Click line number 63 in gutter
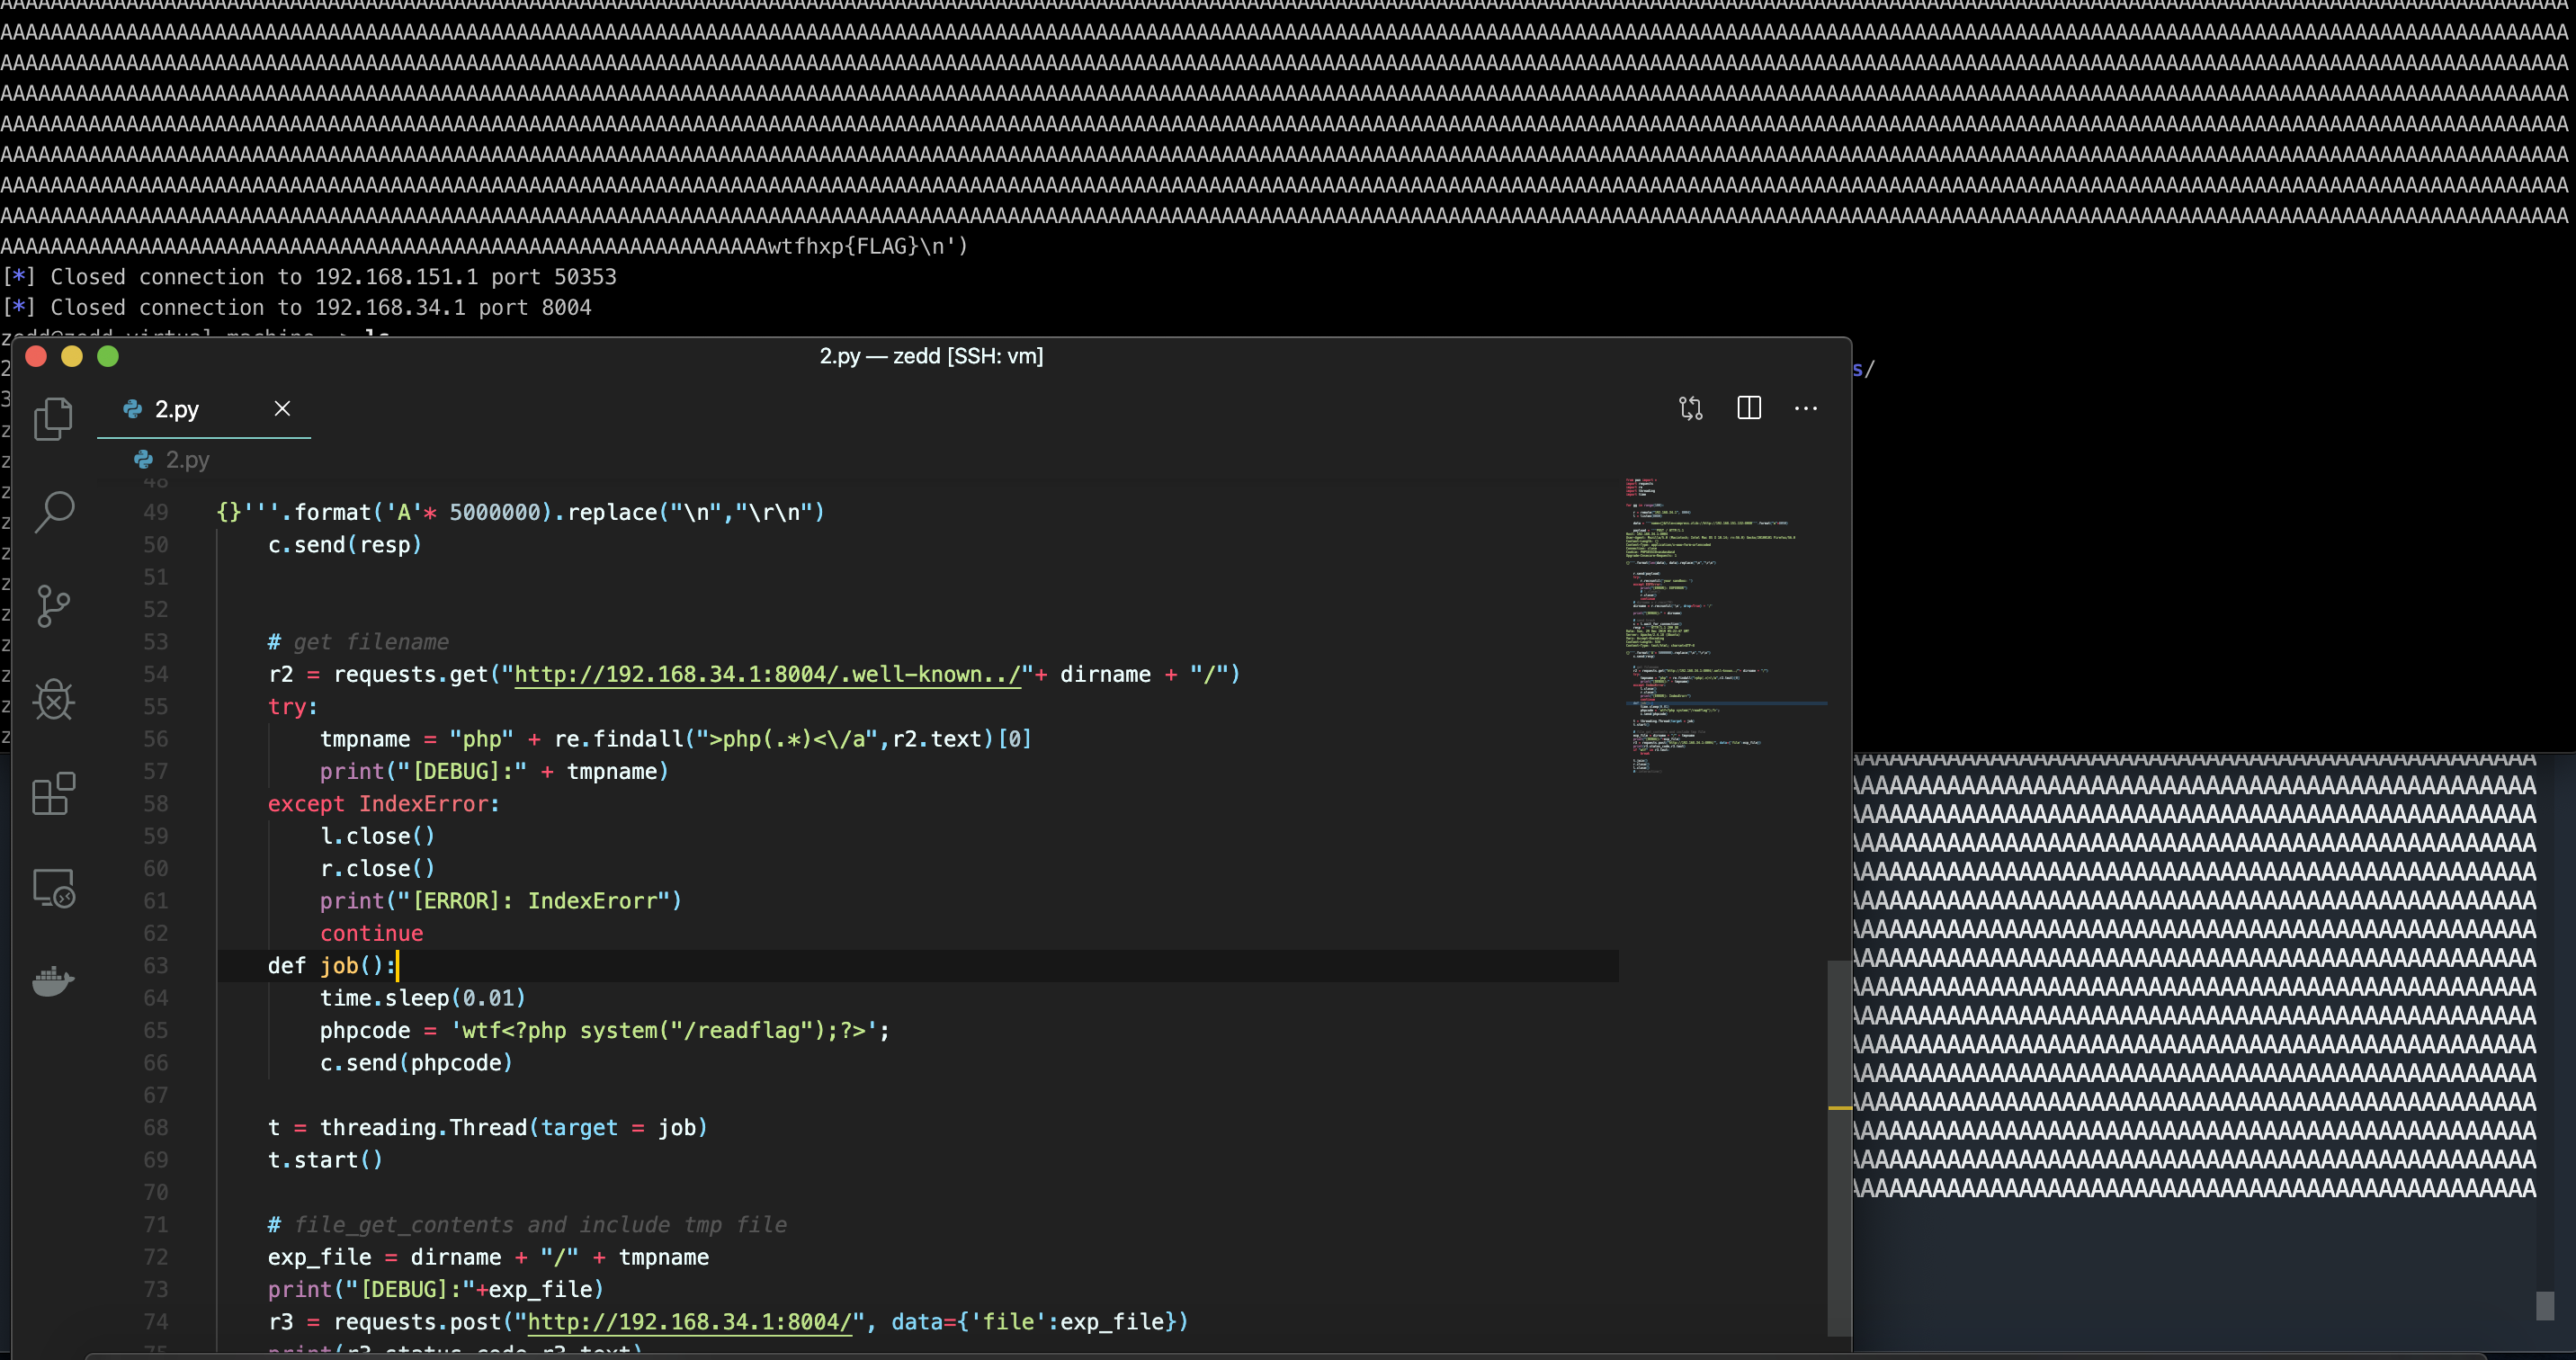 [155, 965]
